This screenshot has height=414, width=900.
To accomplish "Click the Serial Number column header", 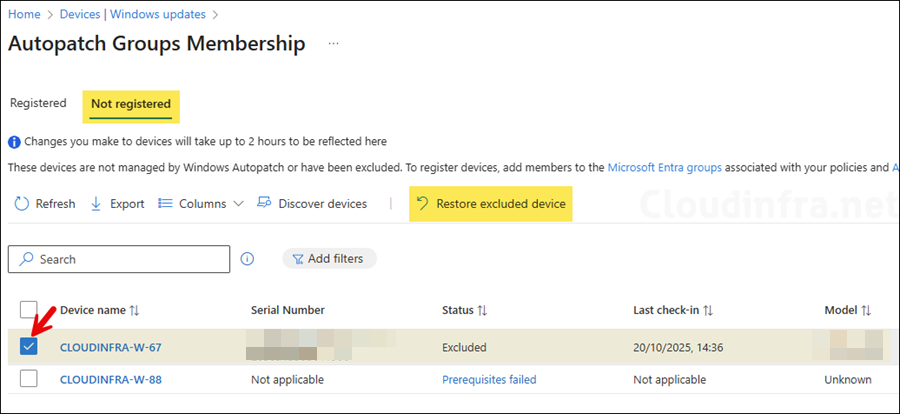I will pos(288,310).
